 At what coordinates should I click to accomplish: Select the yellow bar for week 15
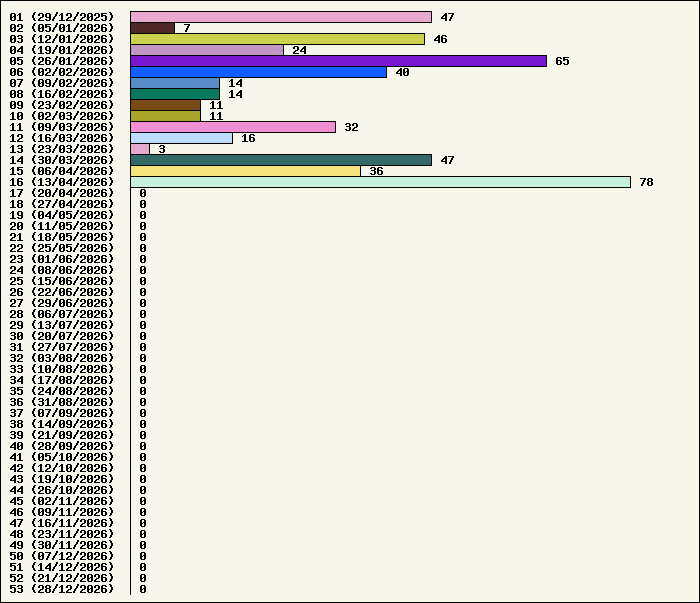point(245,171)
